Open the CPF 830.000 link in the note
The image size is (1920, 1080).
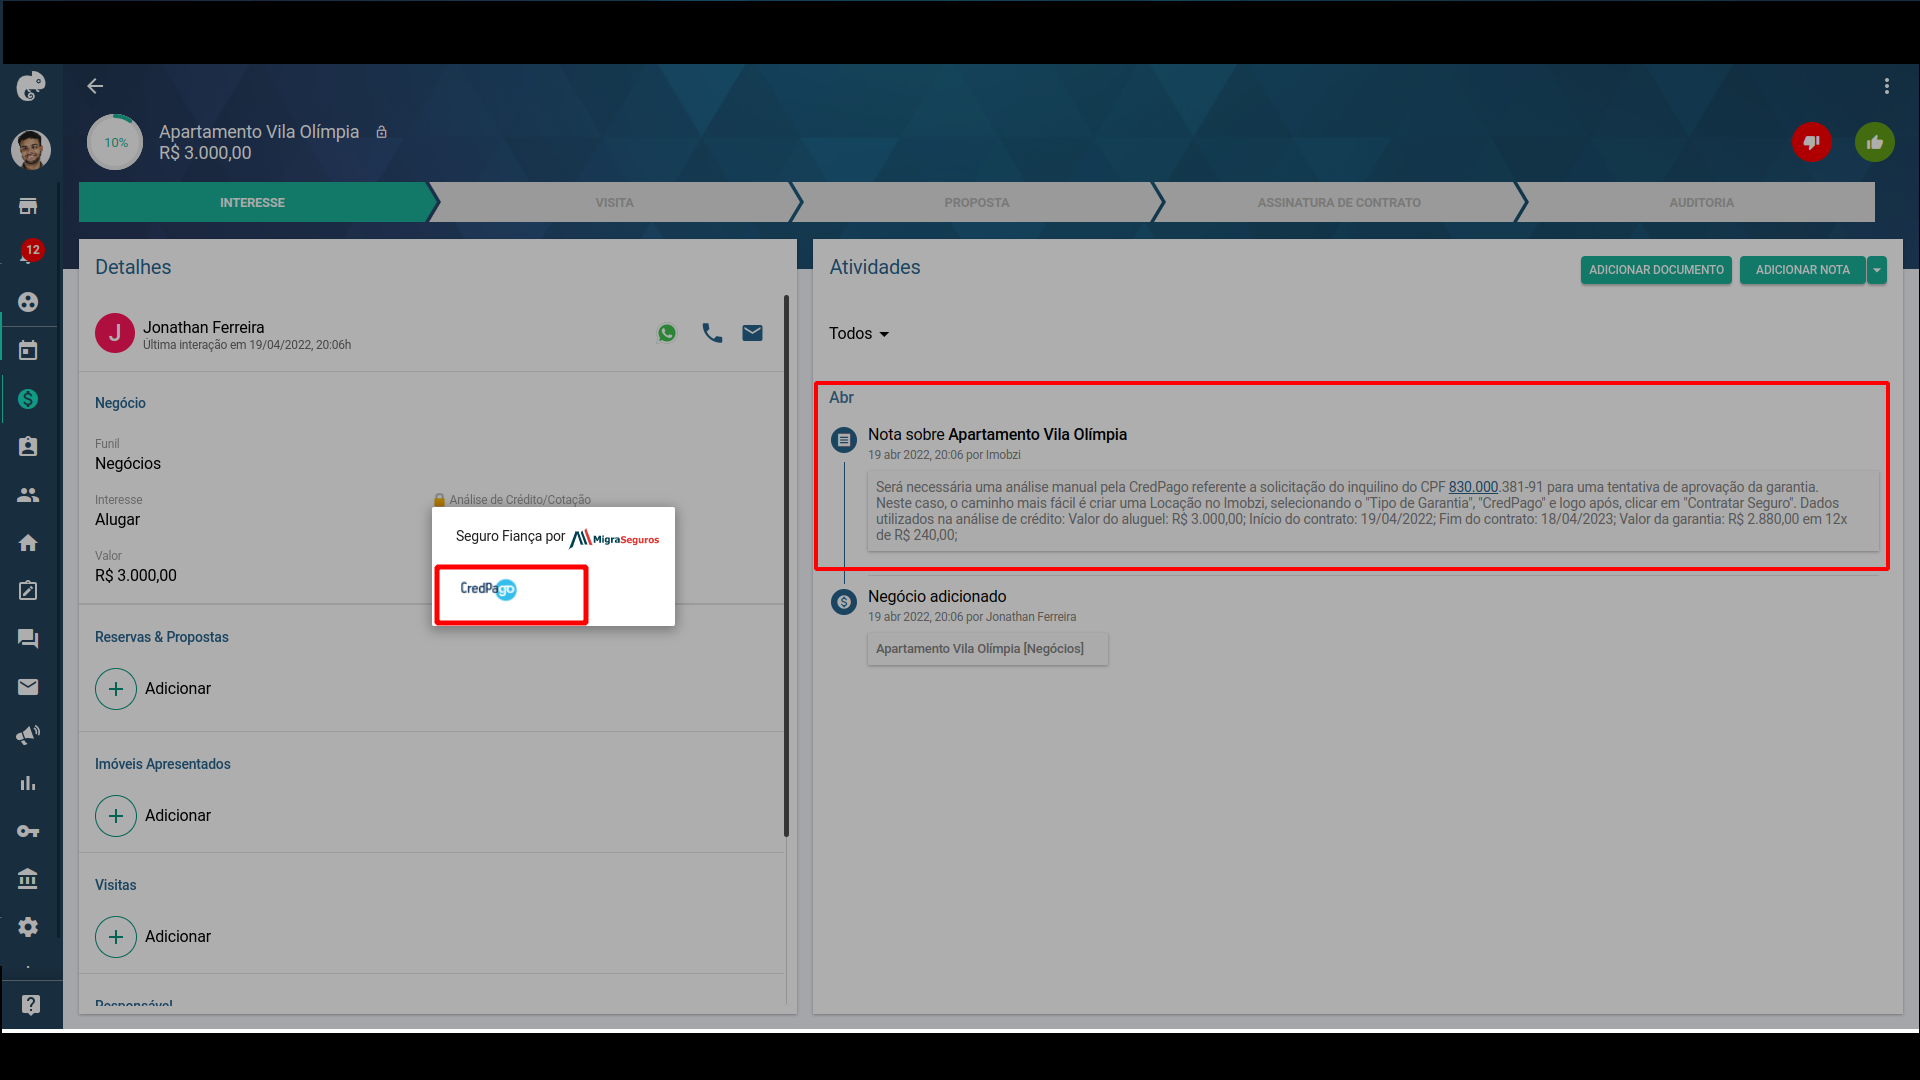tap(1473, 487)
